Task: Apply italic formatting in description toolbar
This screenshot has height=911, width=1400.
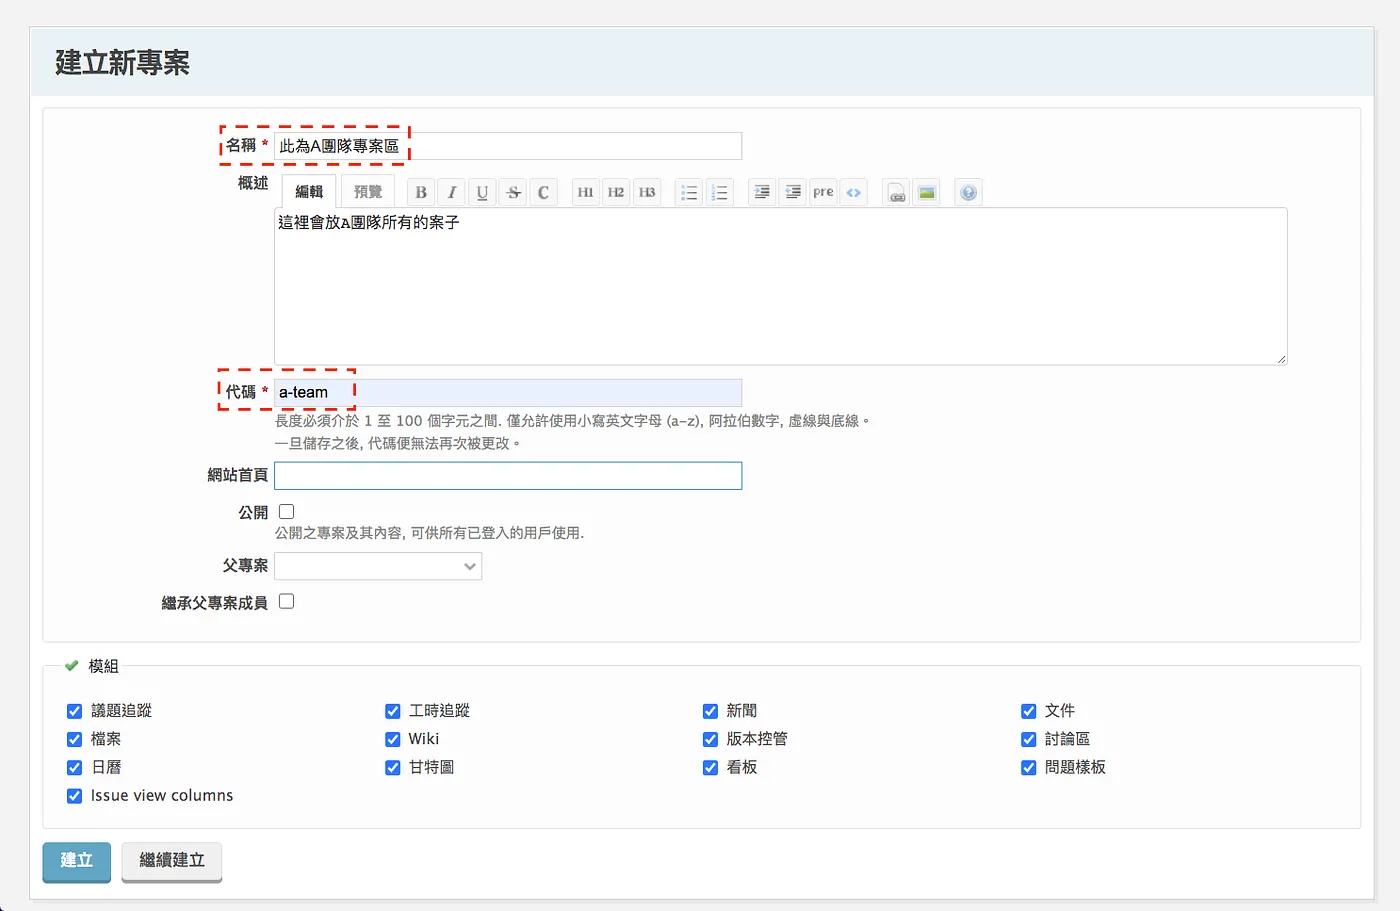Action: [x=452, y=192]
